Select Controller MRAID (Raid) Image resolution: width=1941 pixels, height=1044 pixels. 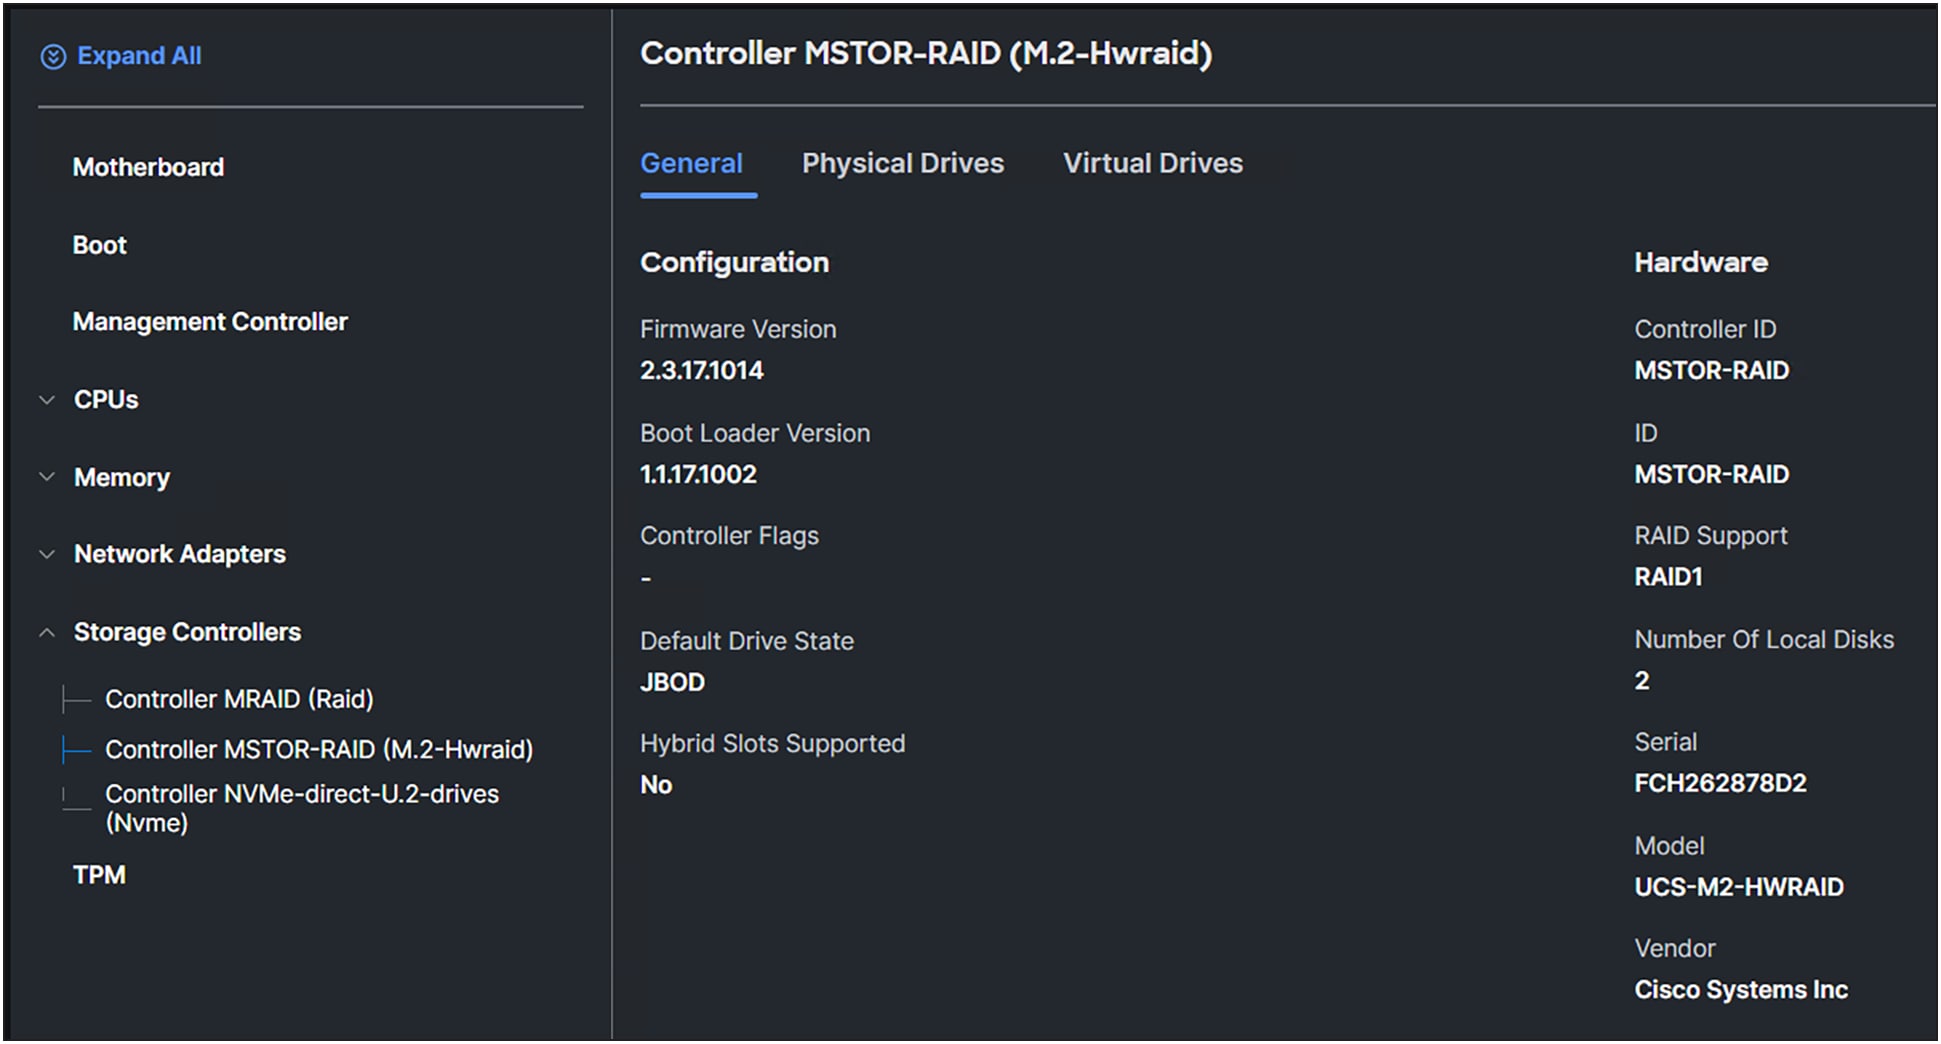[240, 699]
